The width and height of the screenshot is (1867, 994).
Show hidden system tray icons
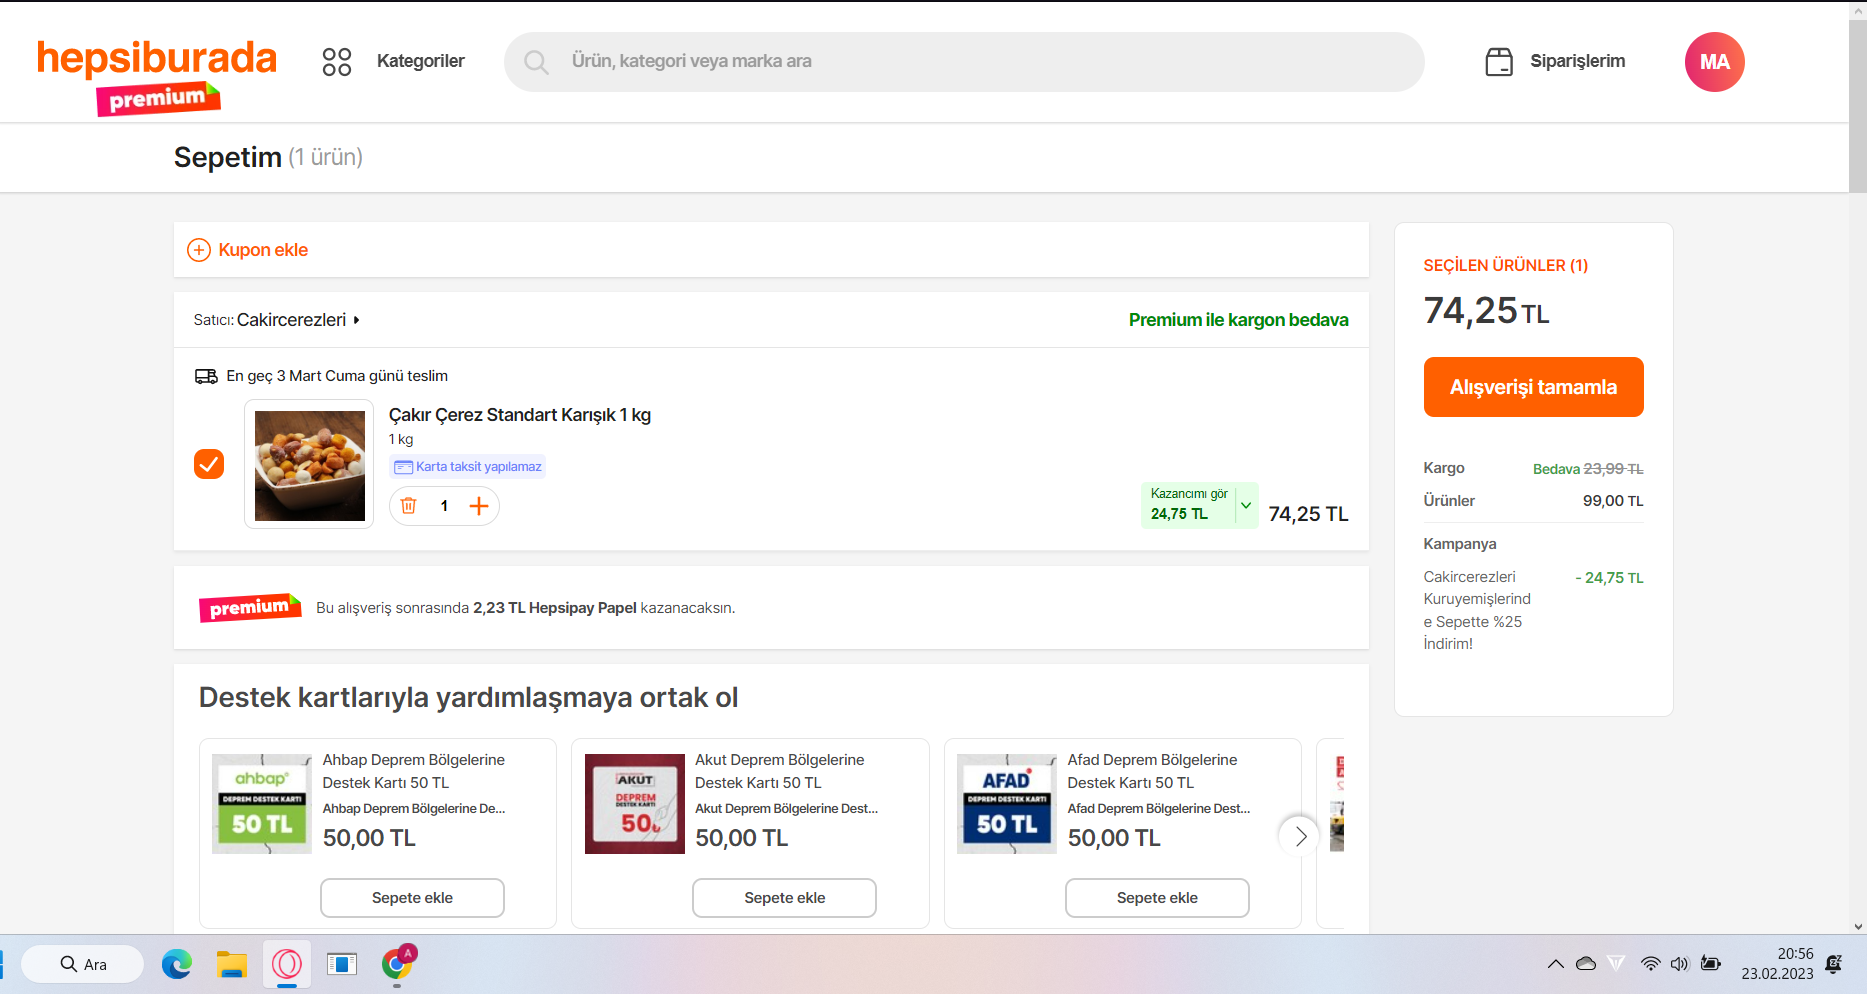coord(1555,964)
